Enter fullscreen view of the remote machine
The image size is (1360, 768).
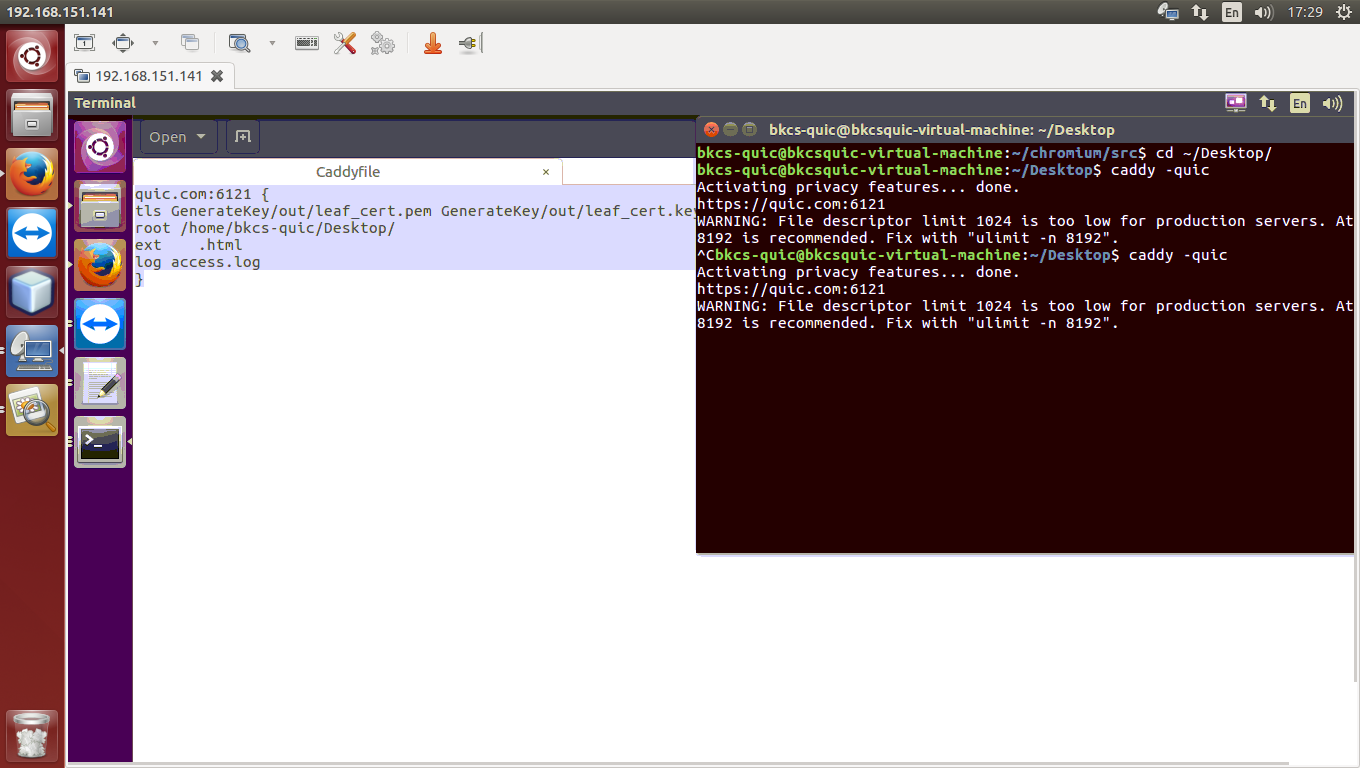coord(124,43)
